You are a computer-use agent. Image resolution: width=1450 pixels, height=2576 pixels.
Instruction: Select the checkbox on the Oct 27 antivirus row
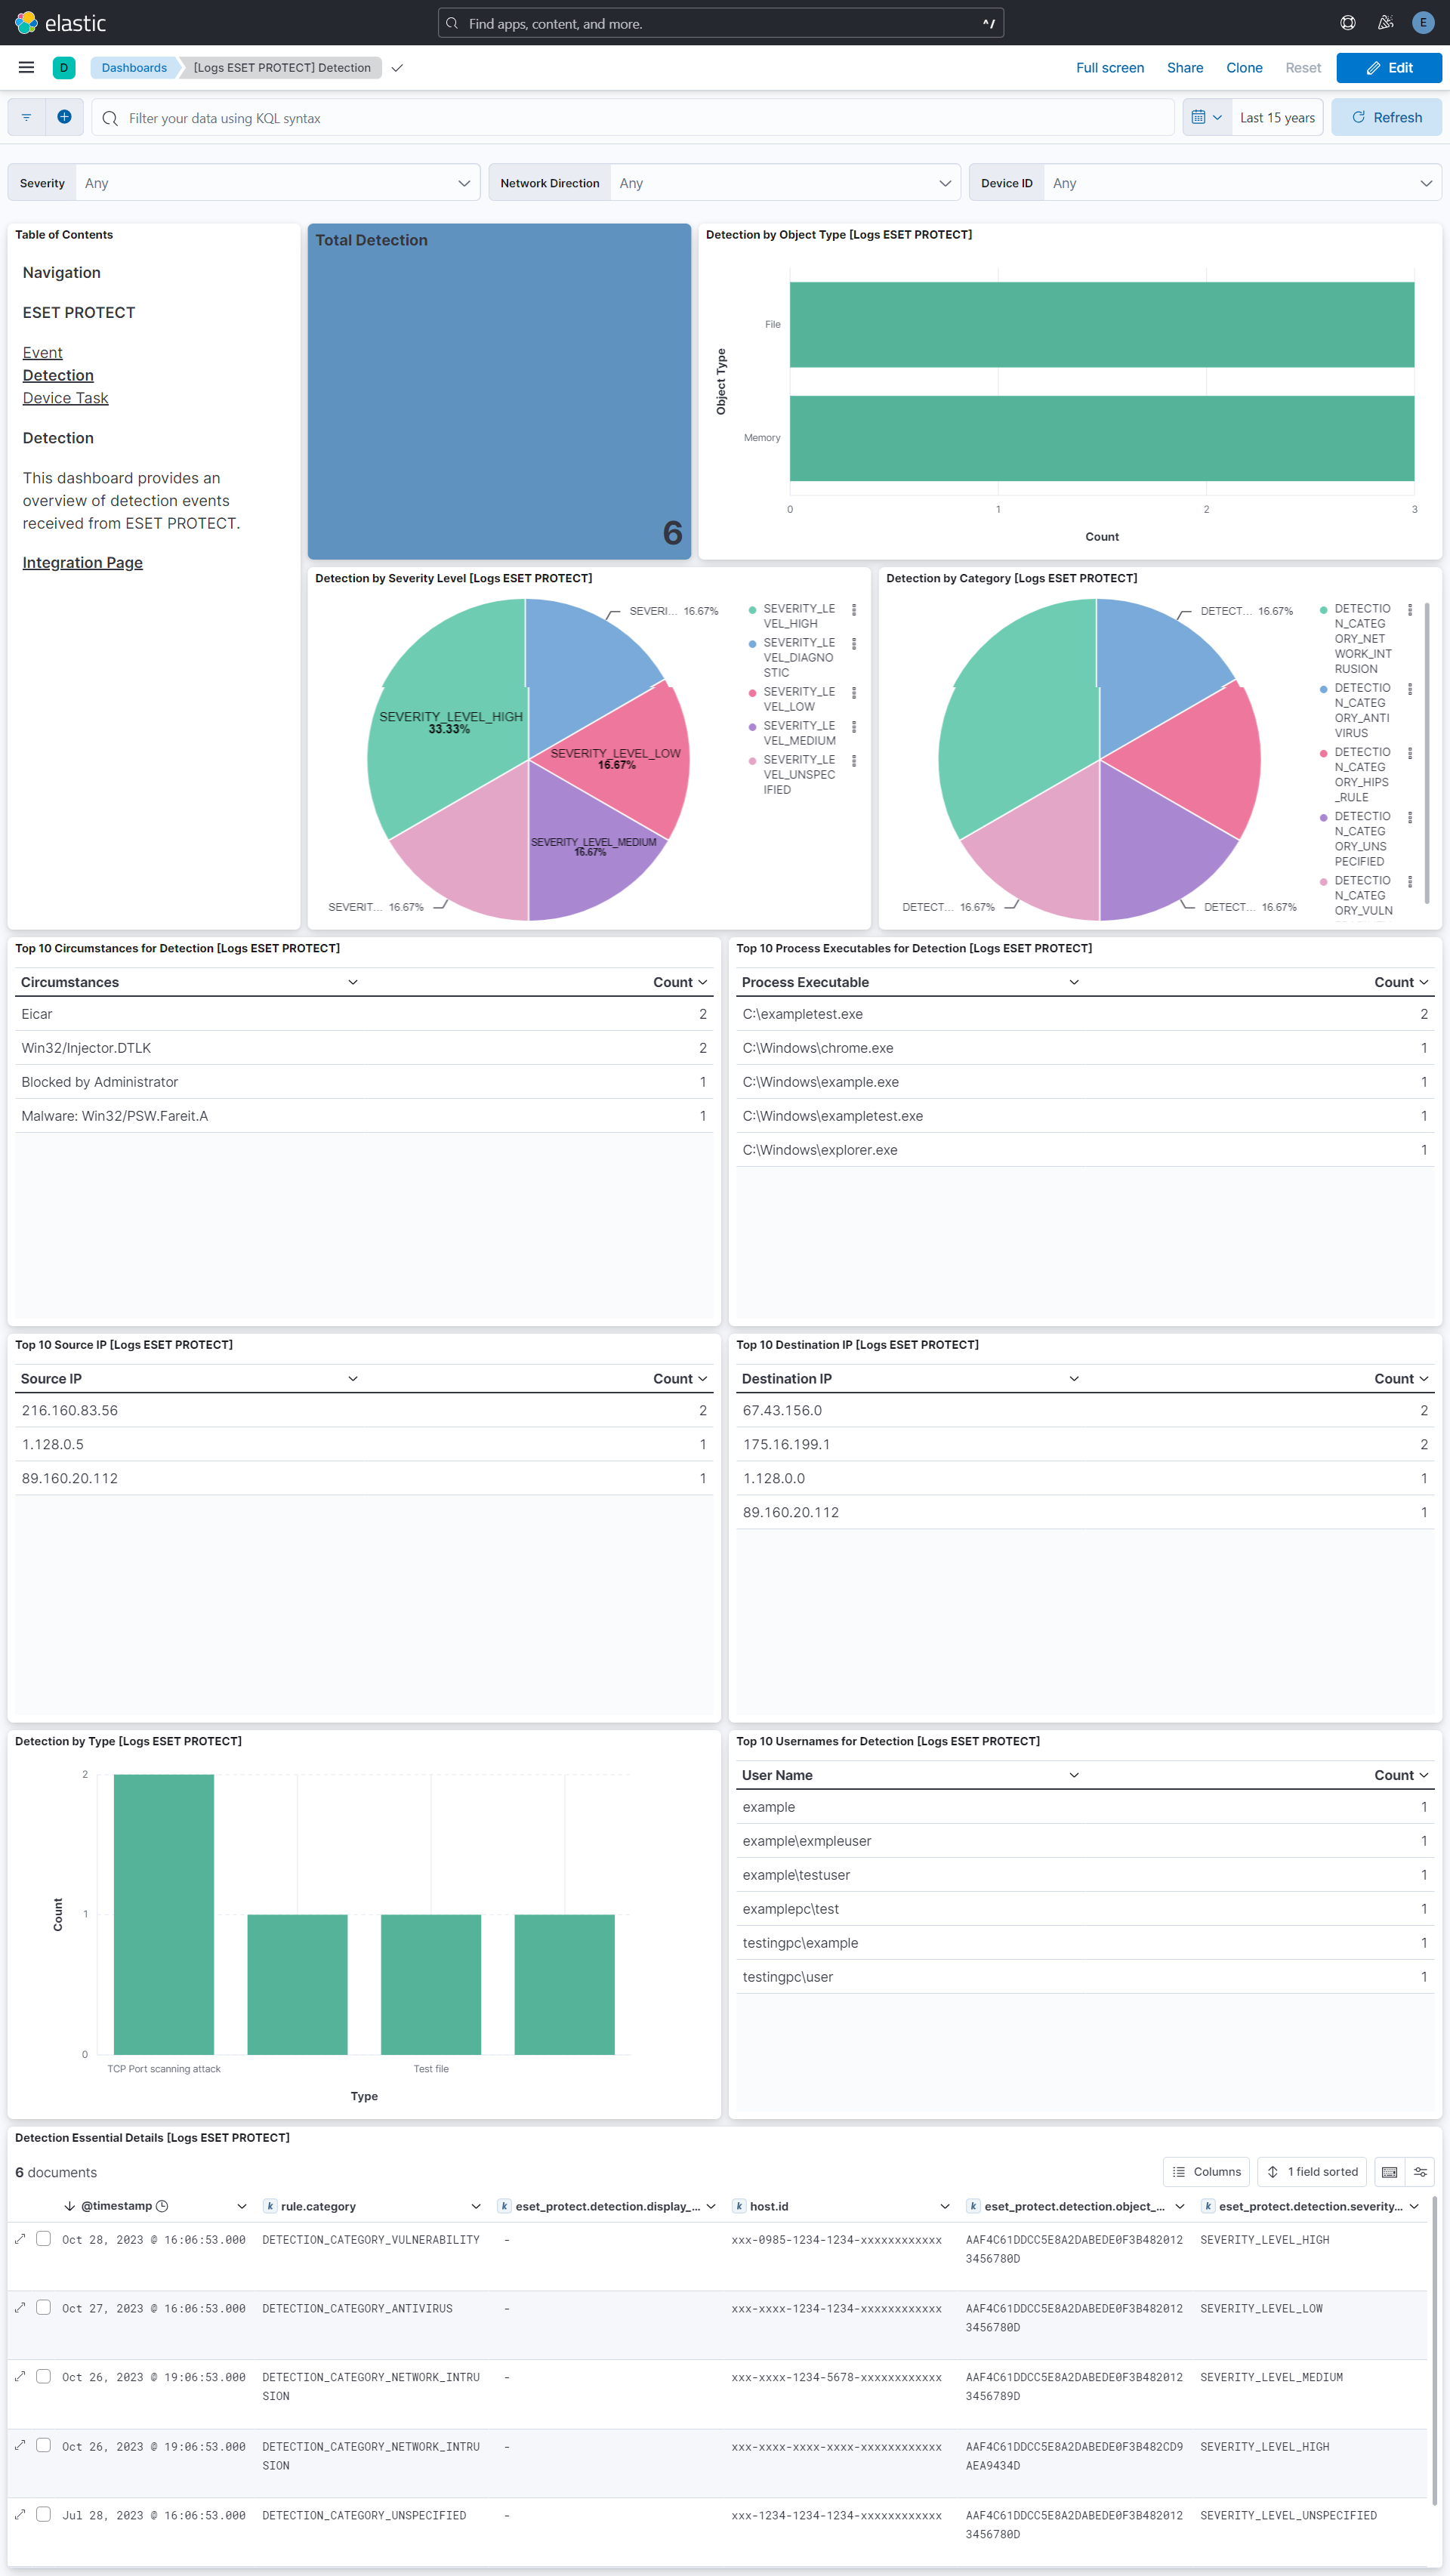click(x=43, y=2307)
